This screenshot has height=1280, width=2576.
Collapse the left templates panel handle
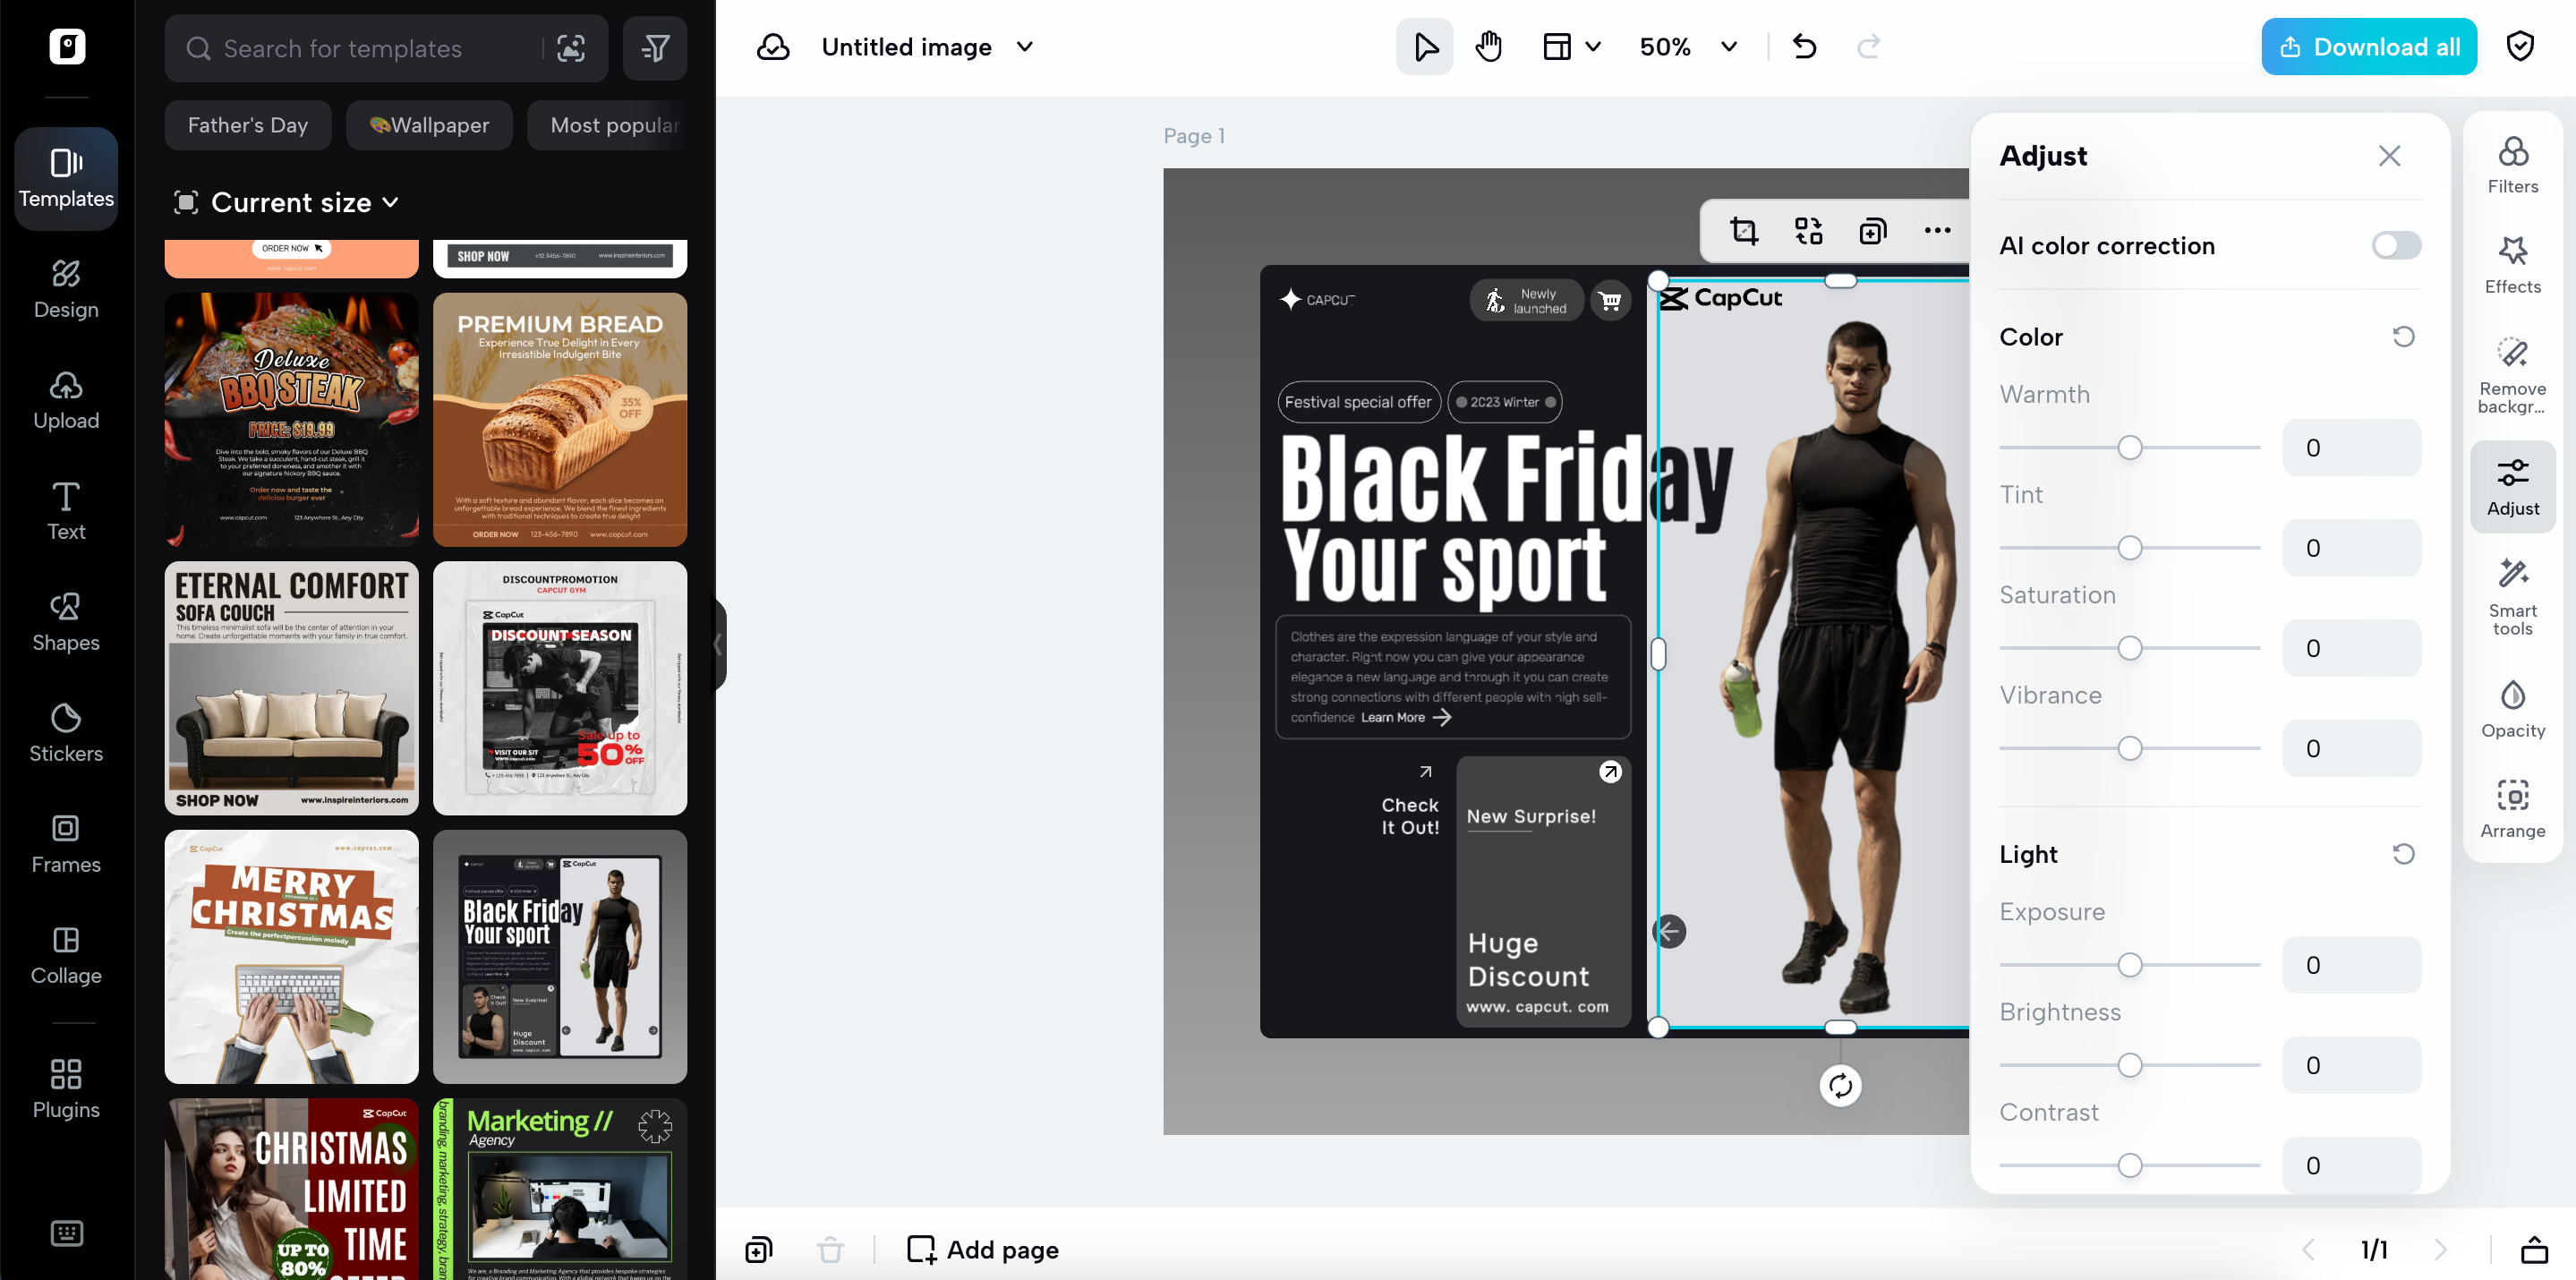pos(719,645)
